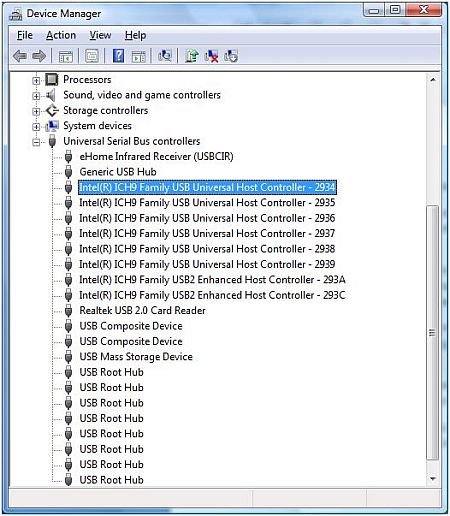The width and height of the screenshot is (450, 516).
Task: Click the scrollbar down arrow
Action: (433, 479)
